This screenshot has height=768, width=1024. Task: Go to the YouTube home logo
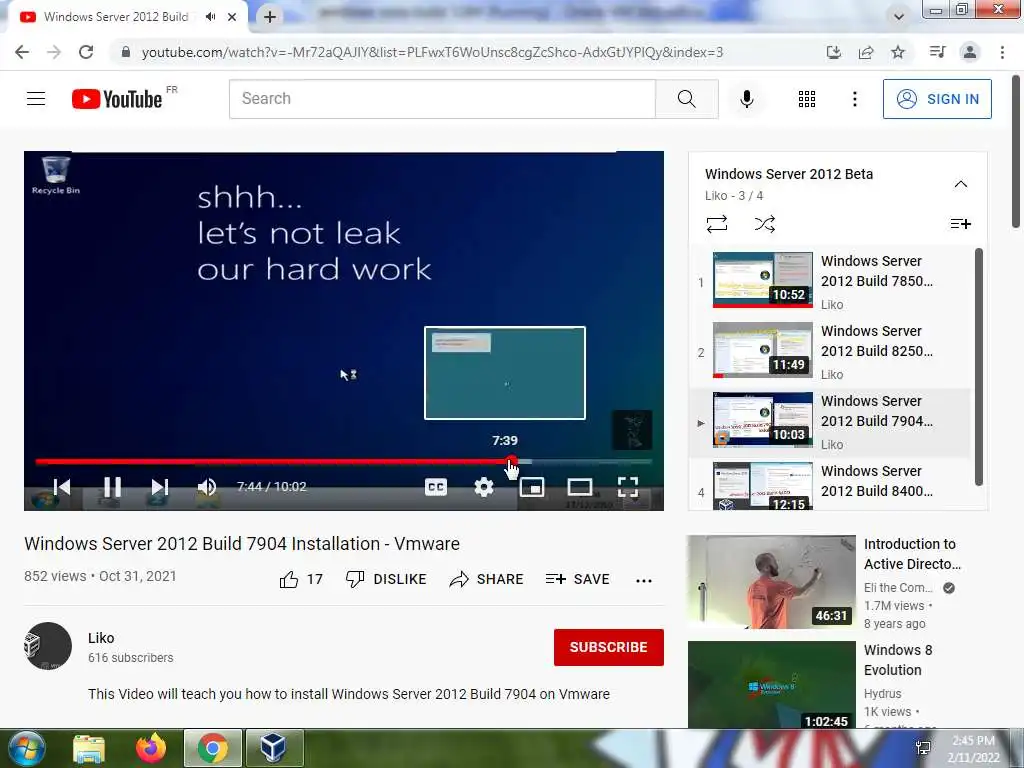pos(118,99)
